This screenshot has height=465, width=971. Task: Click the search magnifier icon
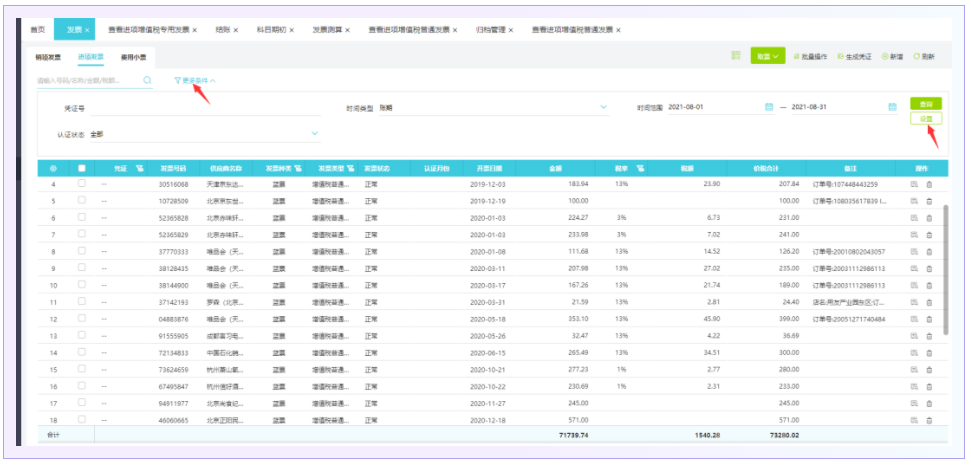click(x=147, y=80)
